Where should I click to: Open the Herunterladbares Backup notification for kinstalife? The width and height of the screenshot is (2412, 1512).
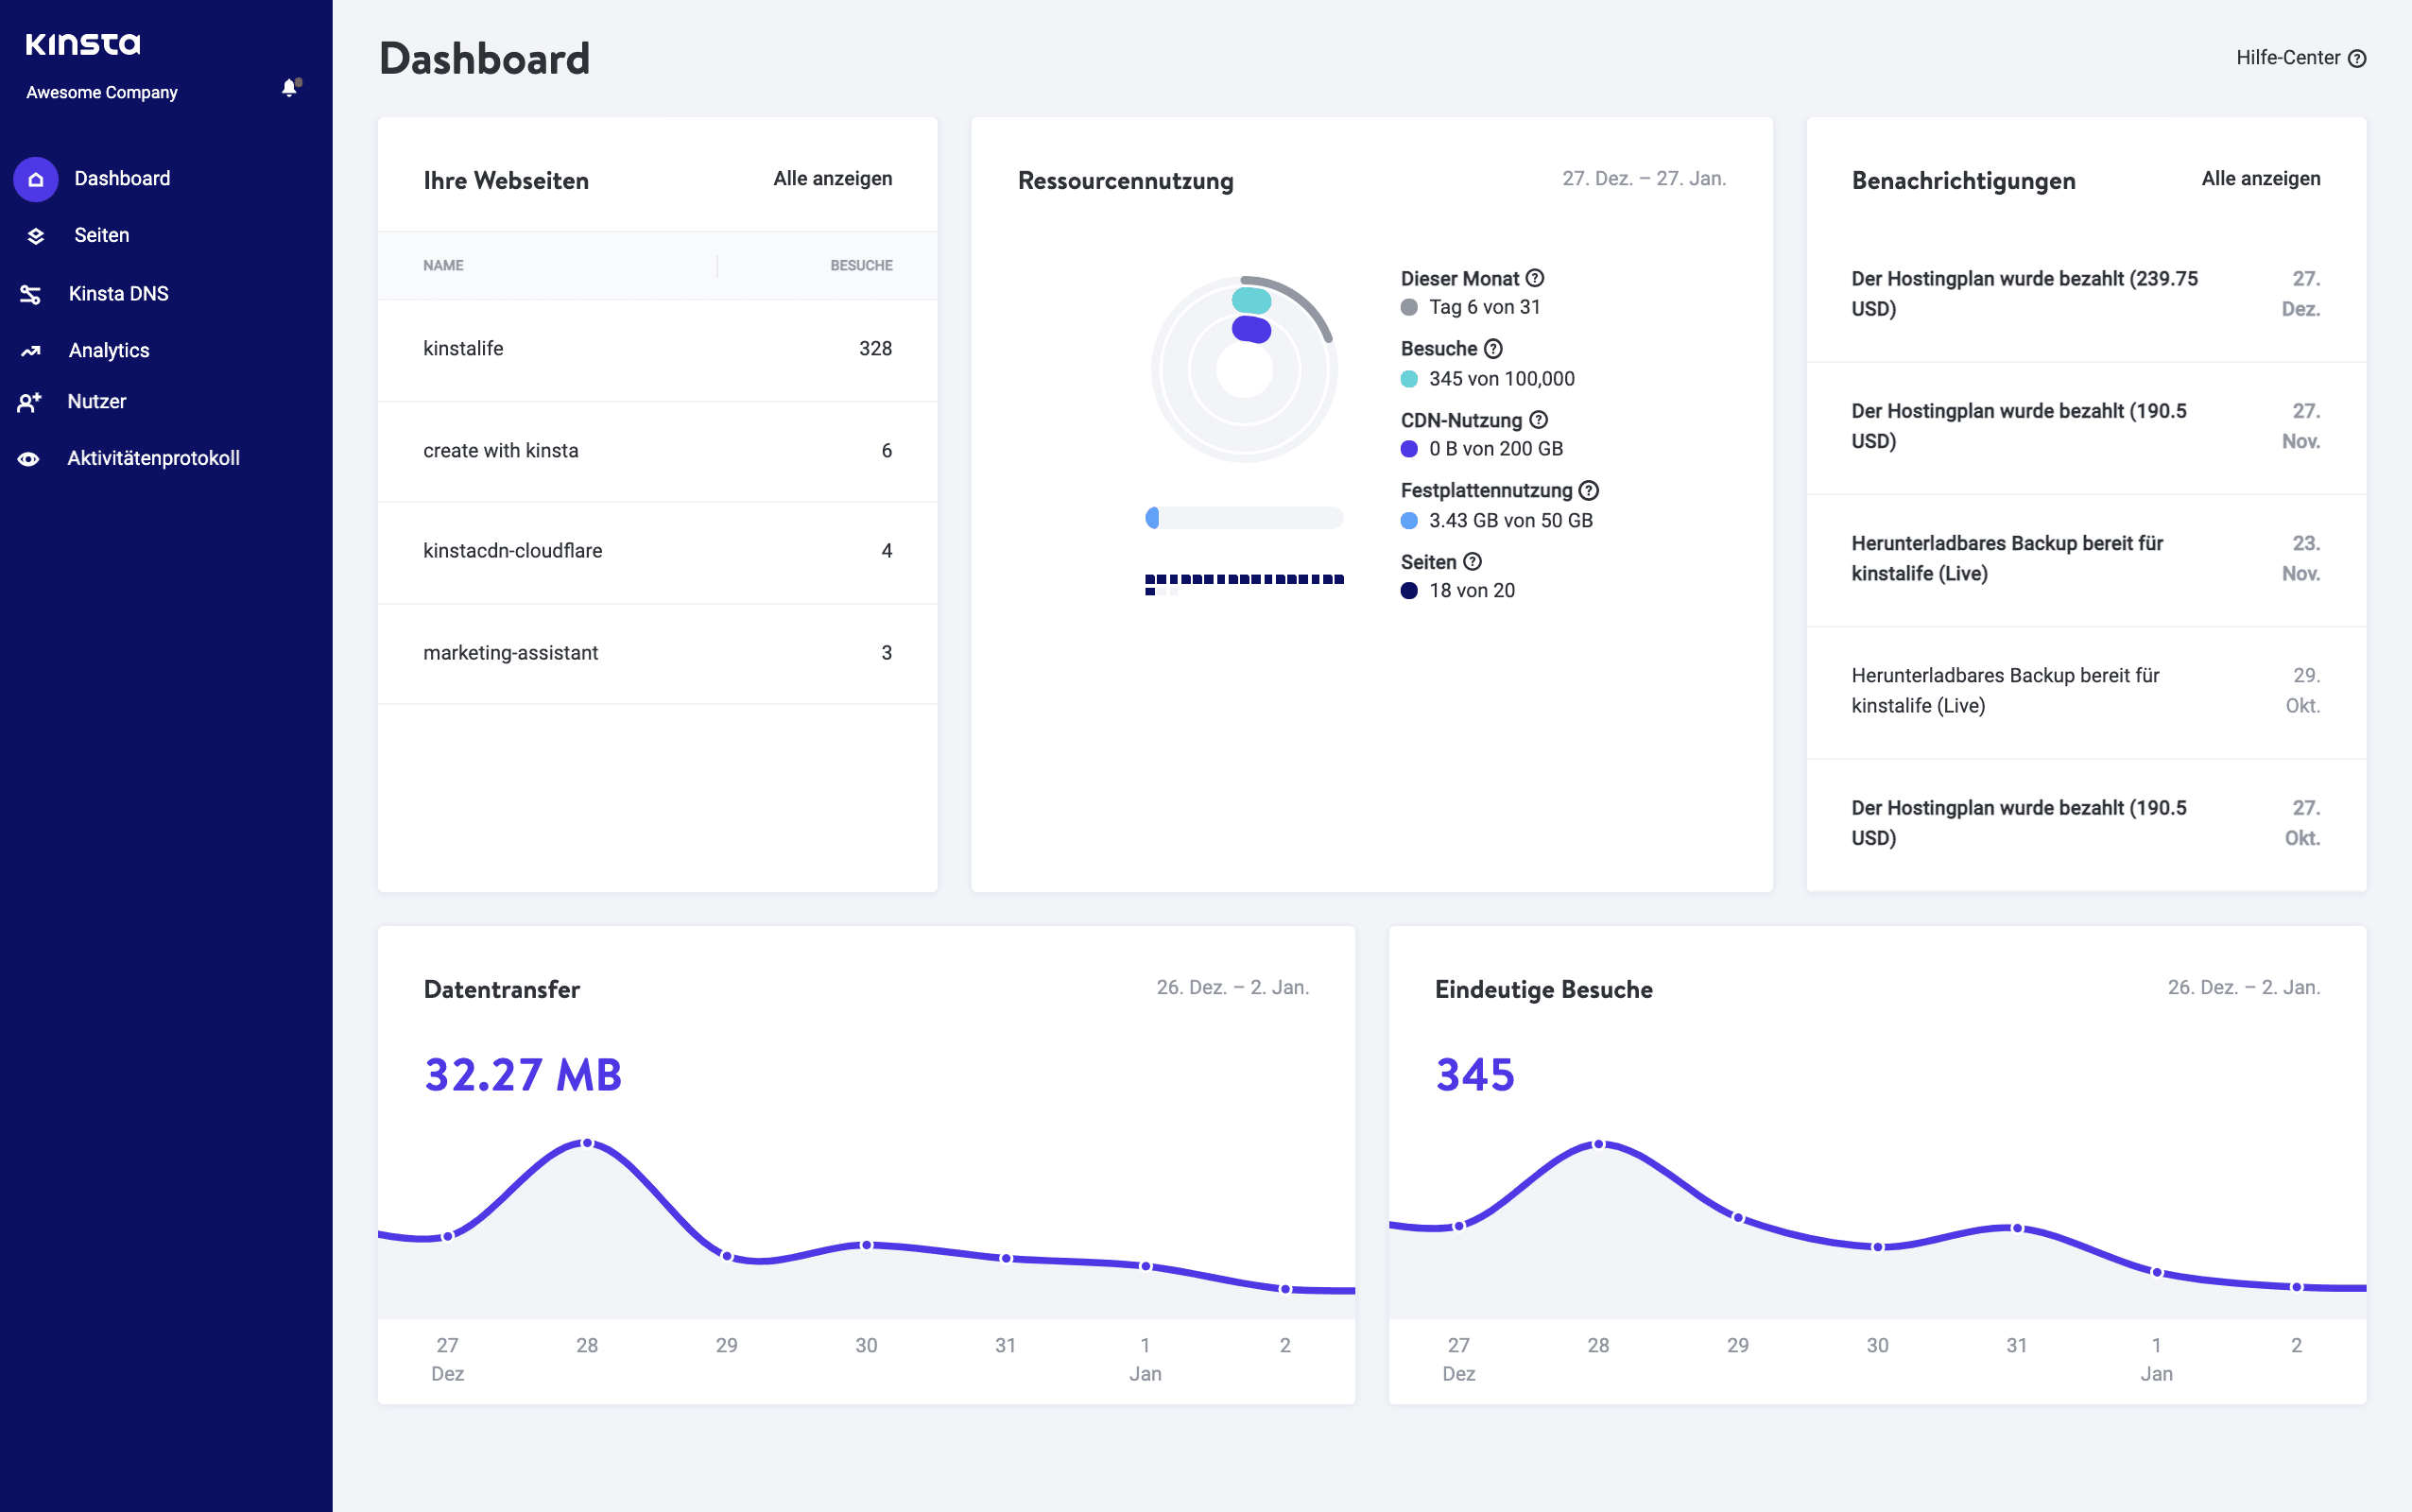[2006, 558]
